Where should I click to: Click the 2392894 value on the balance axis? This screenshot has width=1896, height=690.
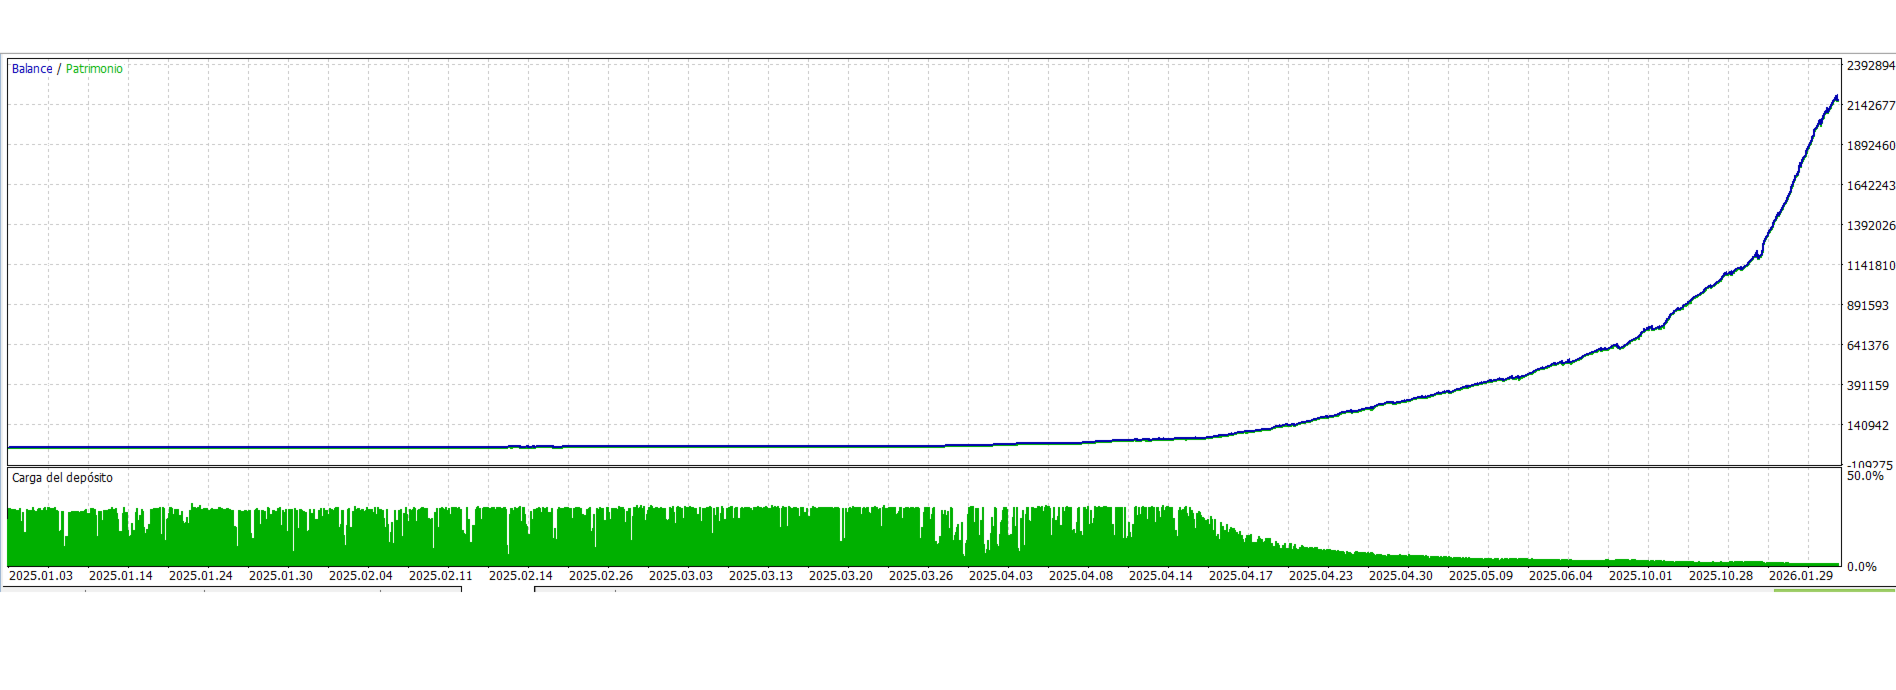pos(1870,66)
